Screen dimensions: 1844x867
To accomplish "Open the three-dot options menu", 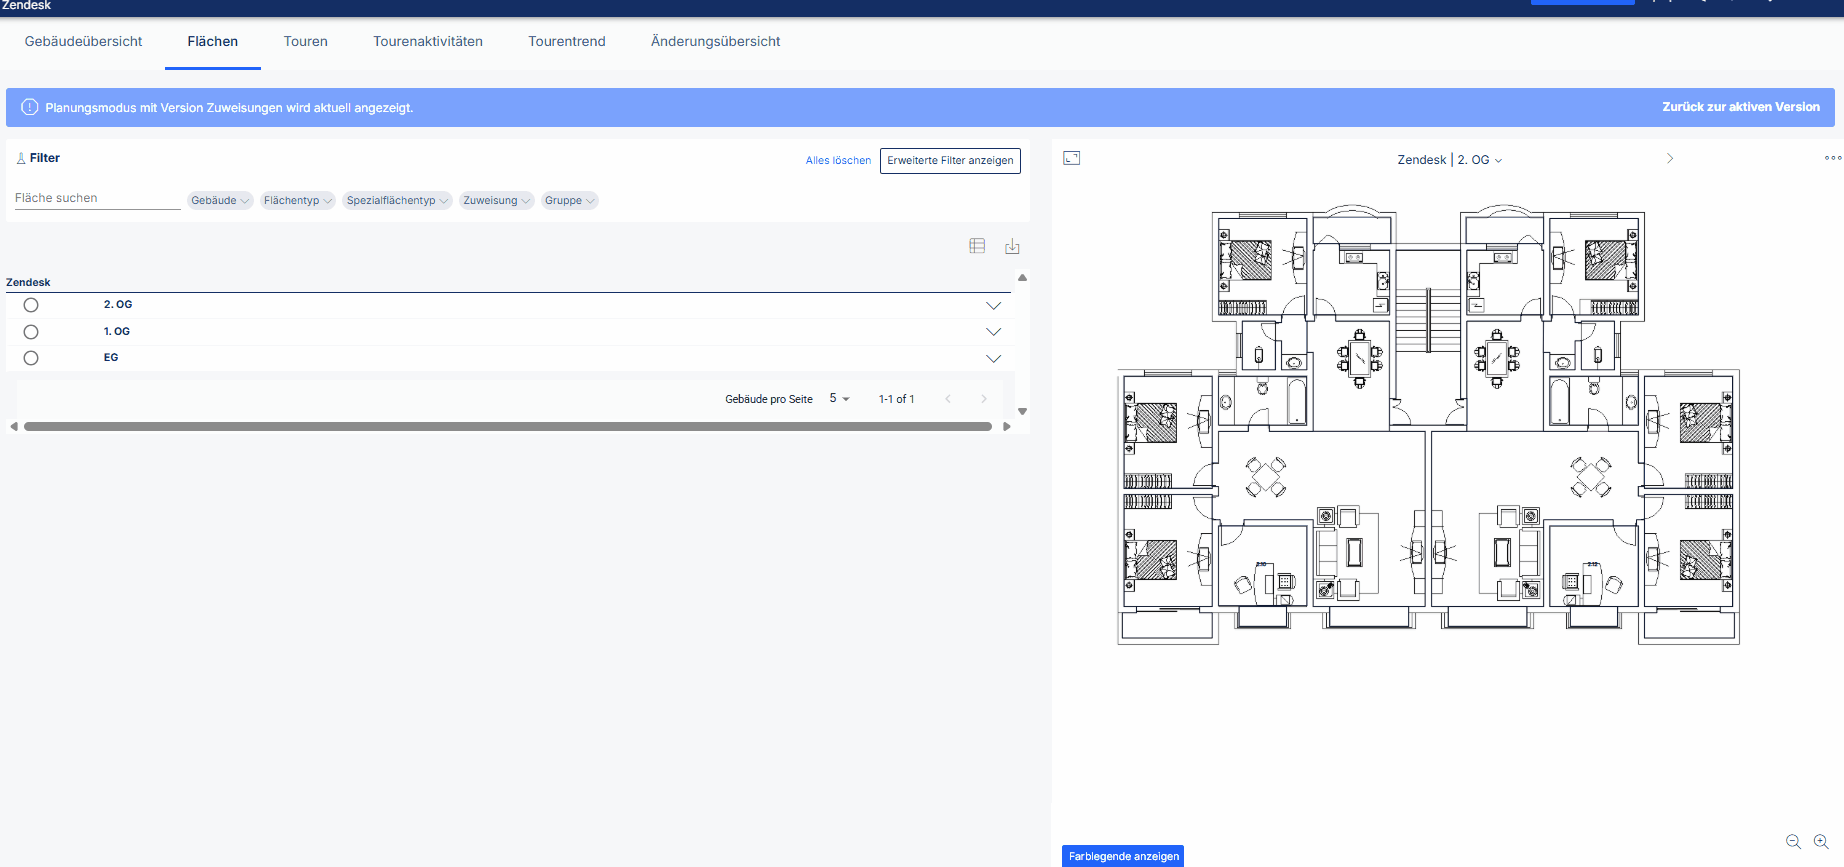I will coord(1833,158).
